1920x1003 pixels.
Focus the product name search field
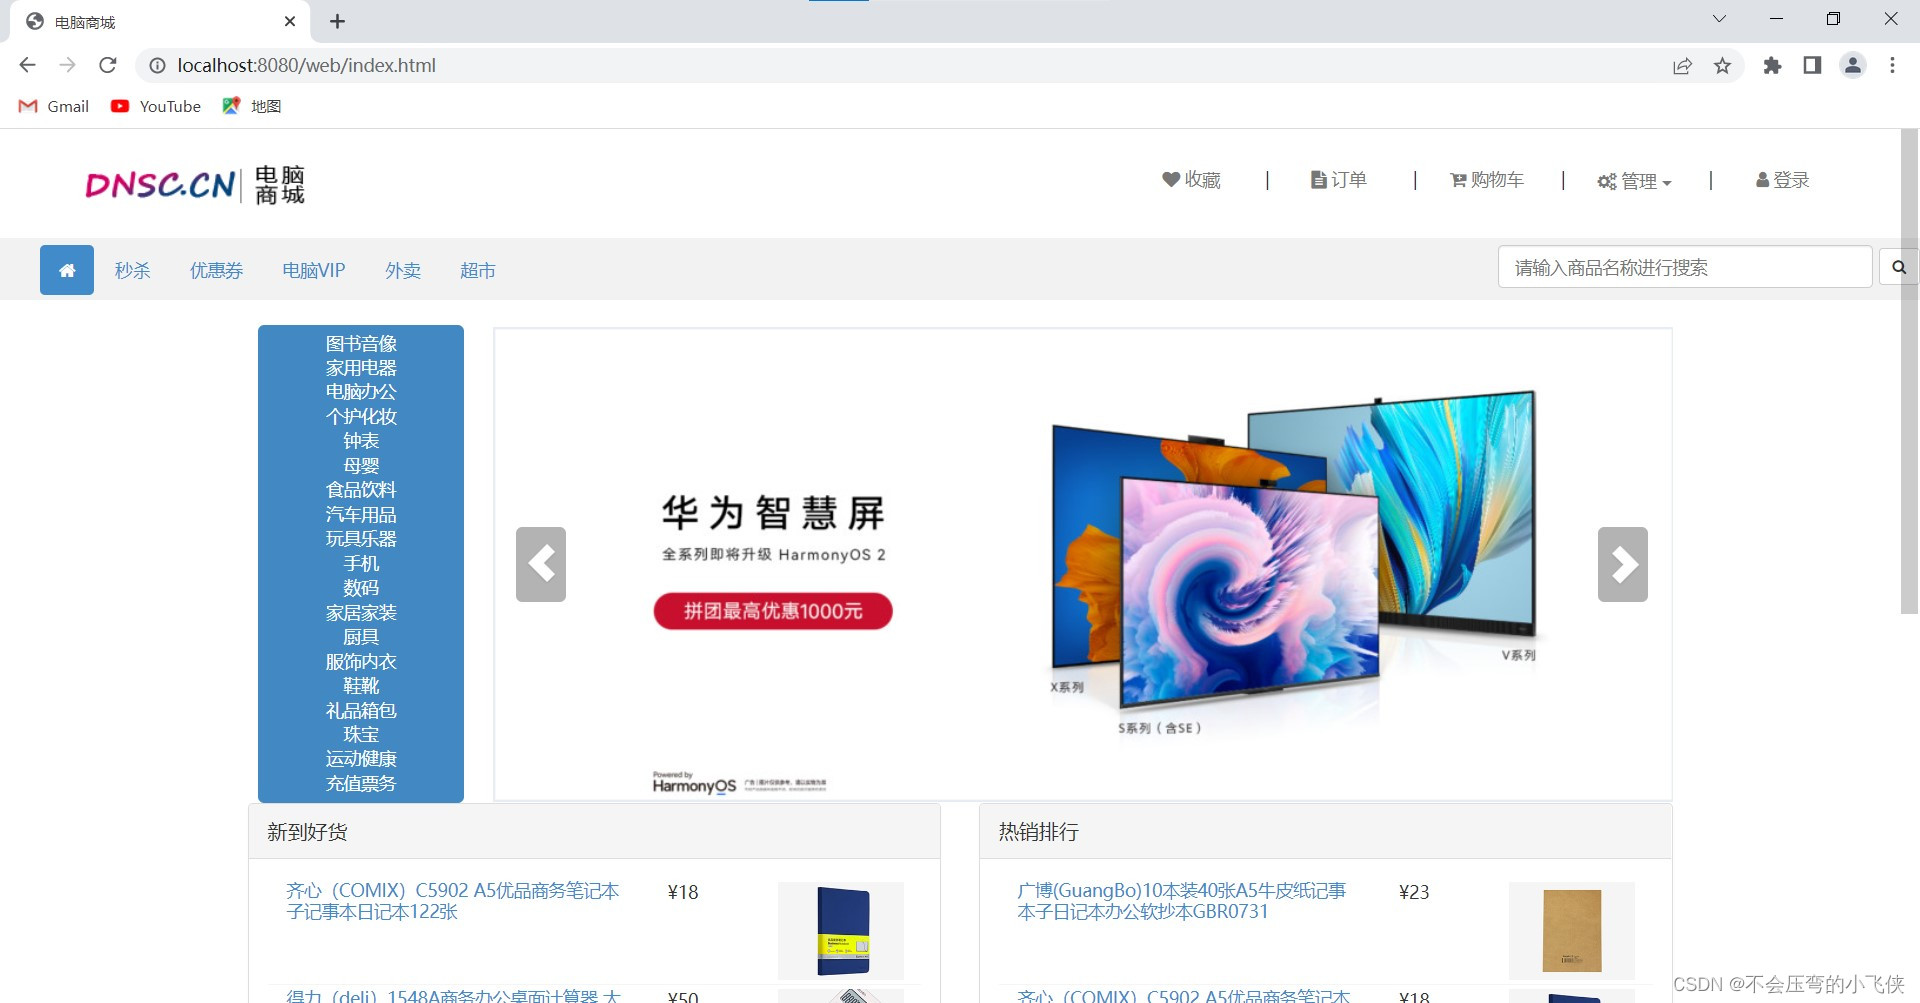click(x=1685, y=267)
